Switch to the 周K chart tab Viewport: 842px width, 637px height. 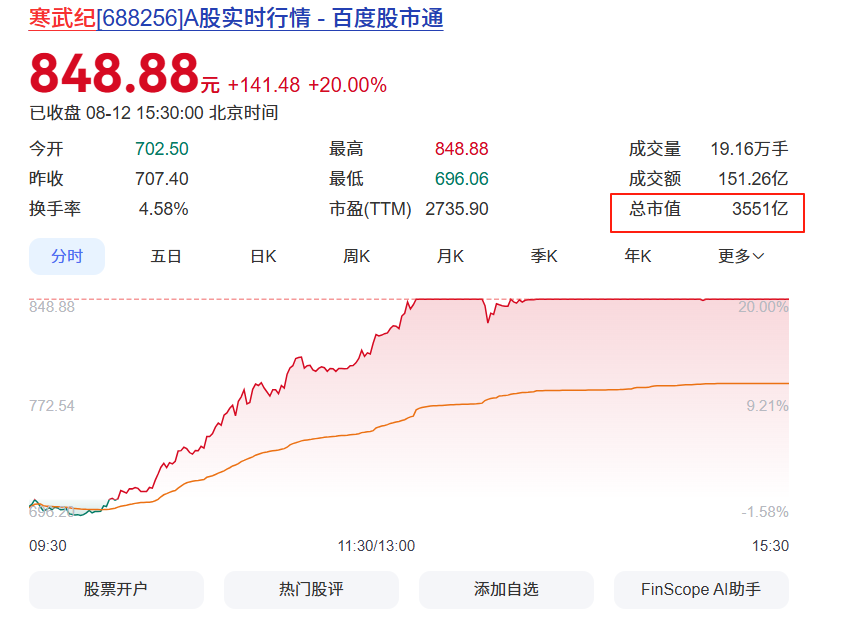[357, 256]
